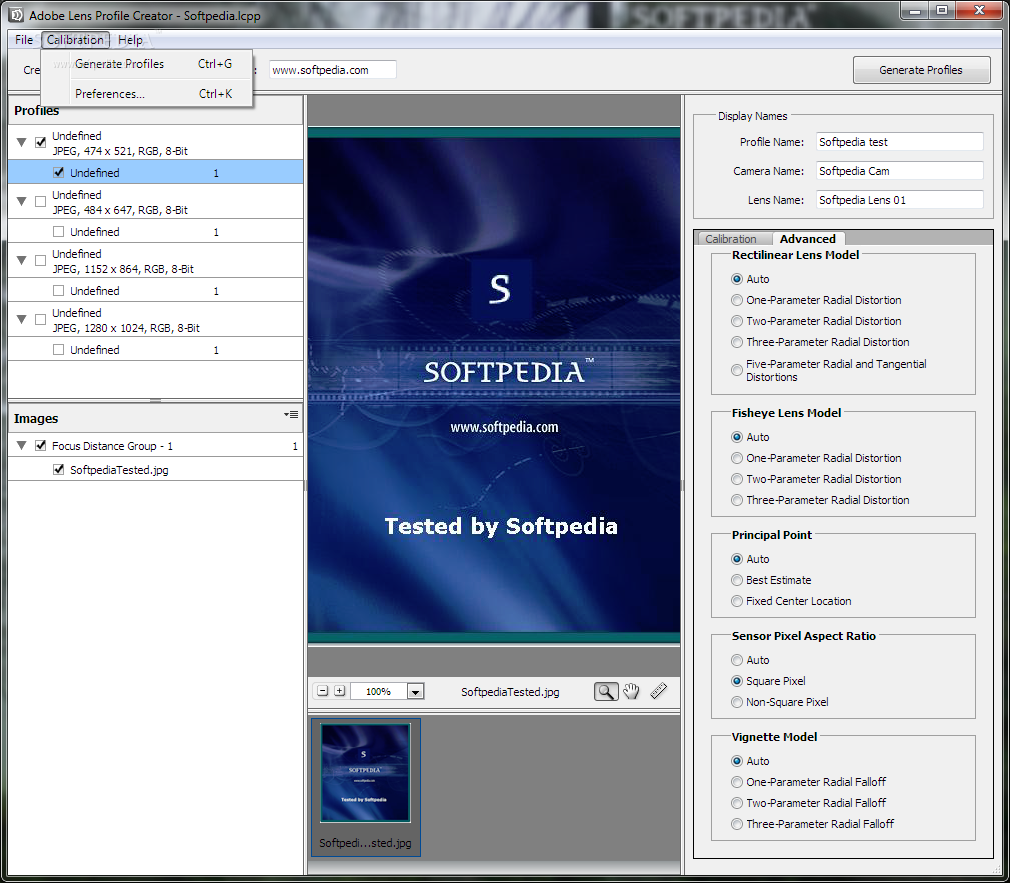This screenshot has height=883, width=1010.
Task: Select SoftpediaTested.jpg in the Images list
Action: [155, 470]
